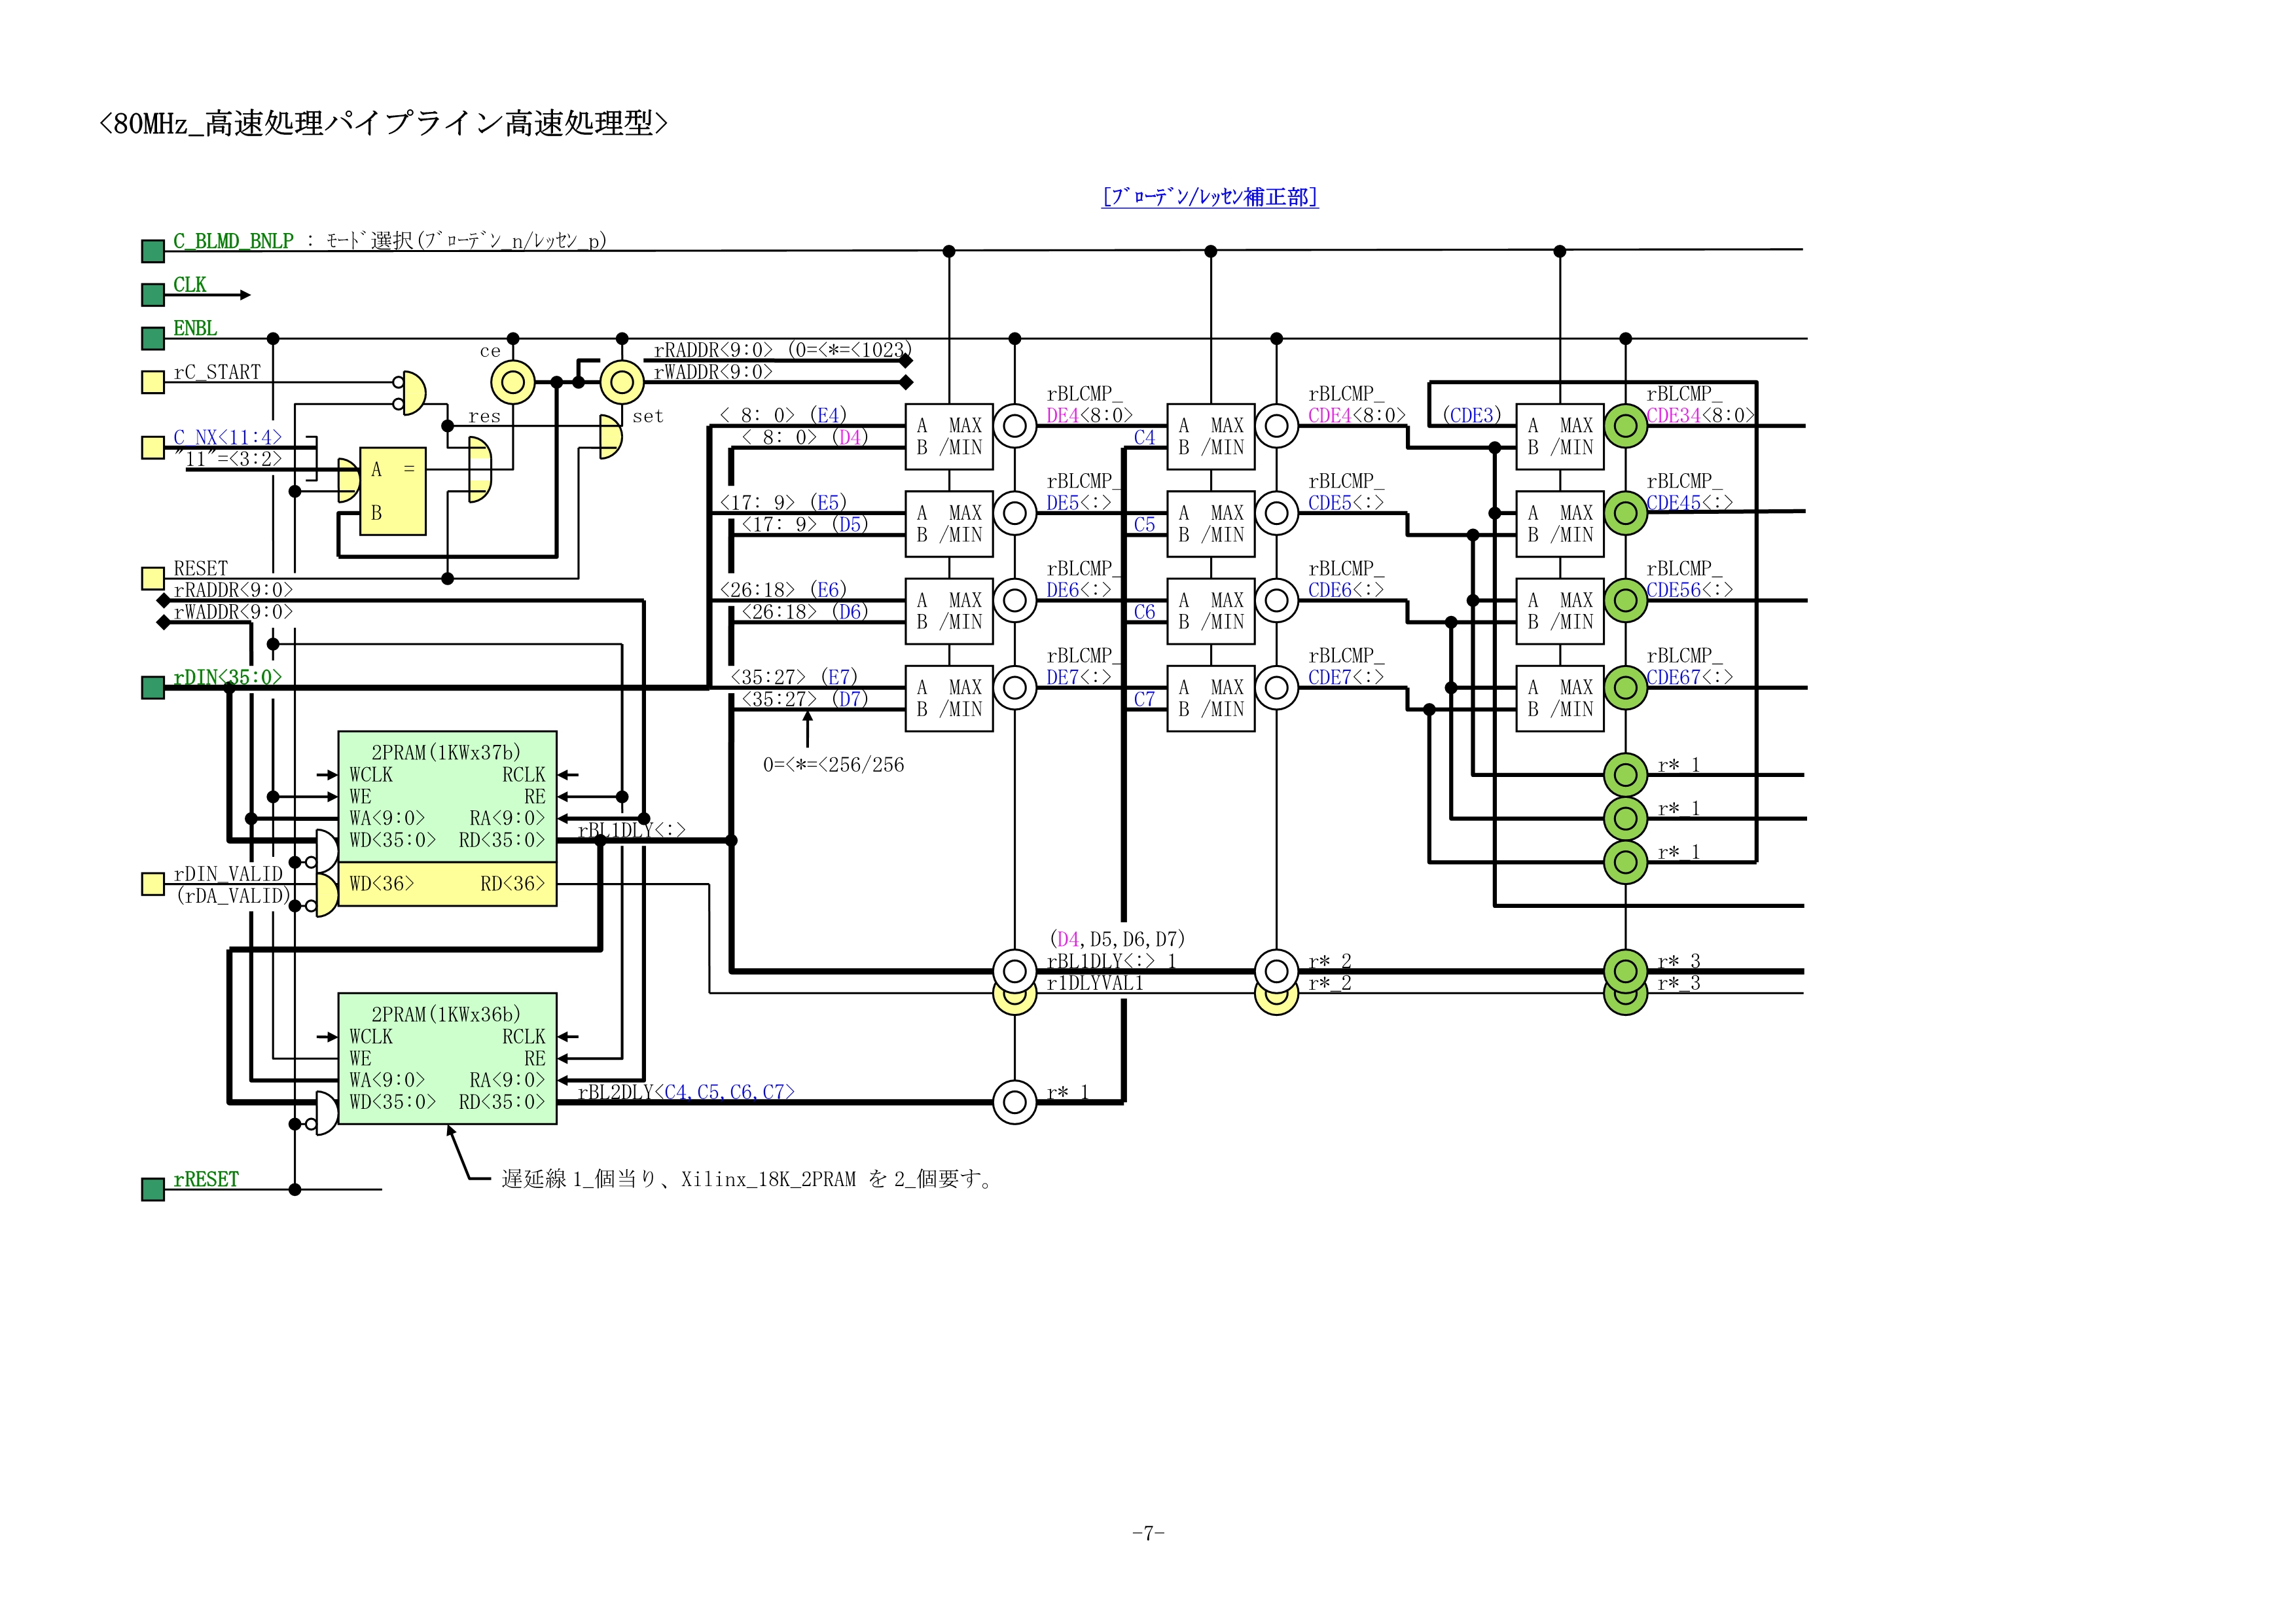Viewport: 2296px width, 1624px height.
Task: Click the rBL2DLY<C4,C5,C6,C7> label
Action: coord(686,1092)
